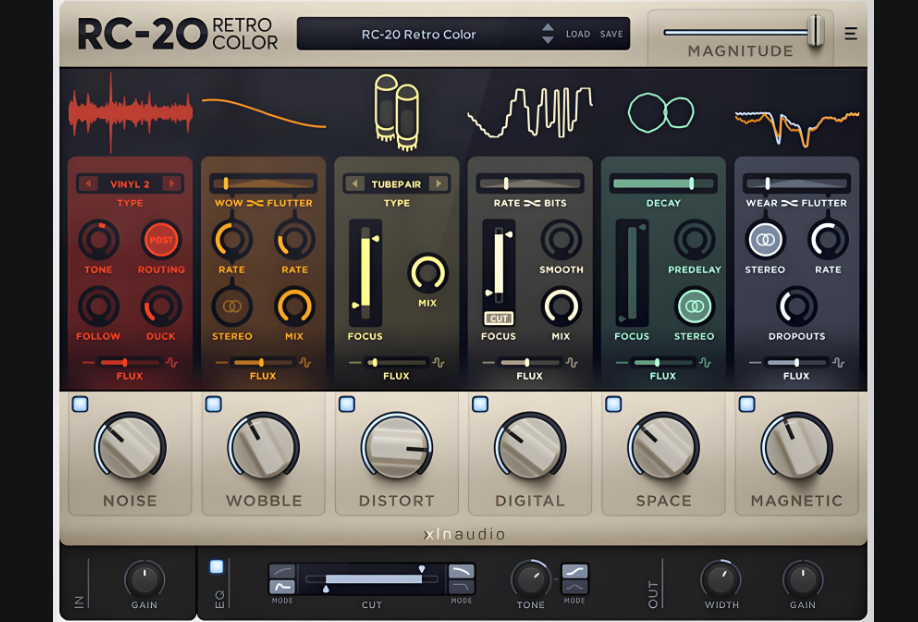Click the CUT button in Digital module

click(x=498, y=318)
